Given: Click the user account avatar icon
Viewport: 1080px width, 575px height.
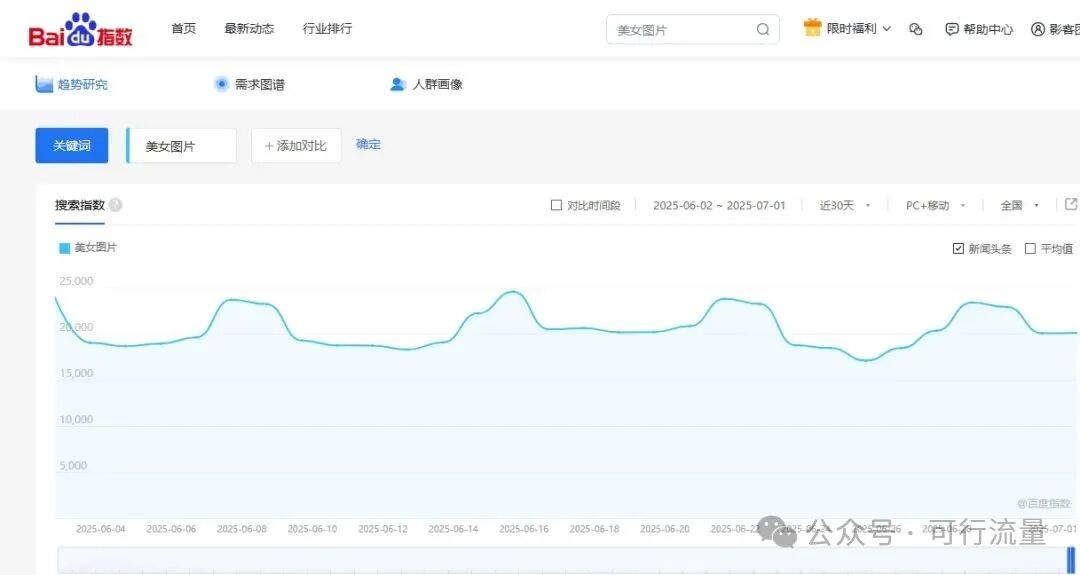Looking at the screenshot, I should point(1038,29).
